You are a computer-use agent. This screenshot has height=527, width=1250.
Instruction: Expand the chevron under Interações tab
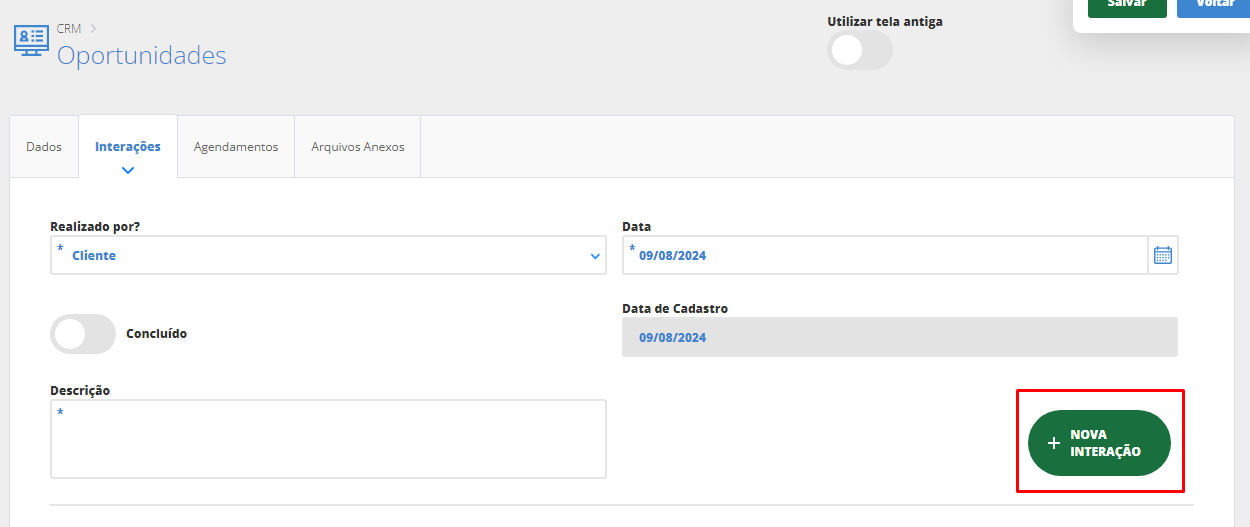pyautogui.click(x=127, y=170)
